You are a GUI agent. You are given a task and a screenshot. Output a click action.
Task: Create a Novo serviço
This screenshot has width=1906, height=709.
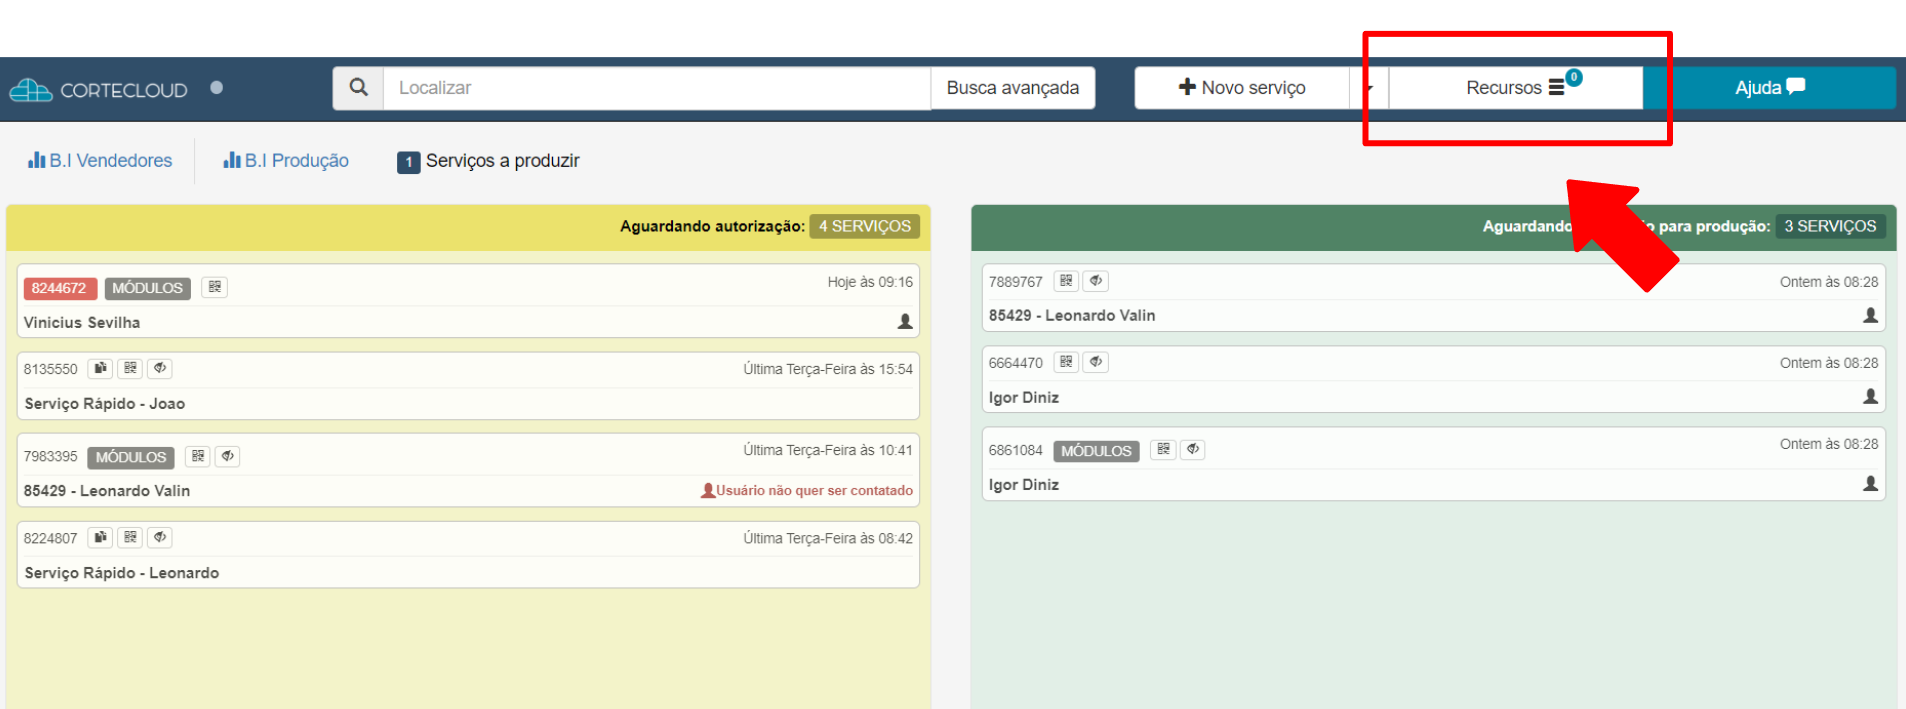[1242, 88]
